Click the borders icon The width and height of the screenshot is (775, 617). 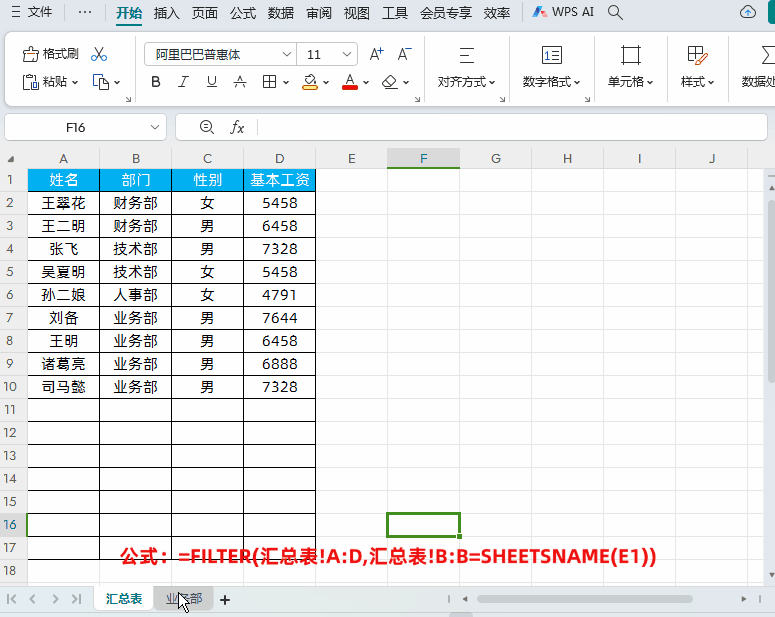[x=269, y=82]
